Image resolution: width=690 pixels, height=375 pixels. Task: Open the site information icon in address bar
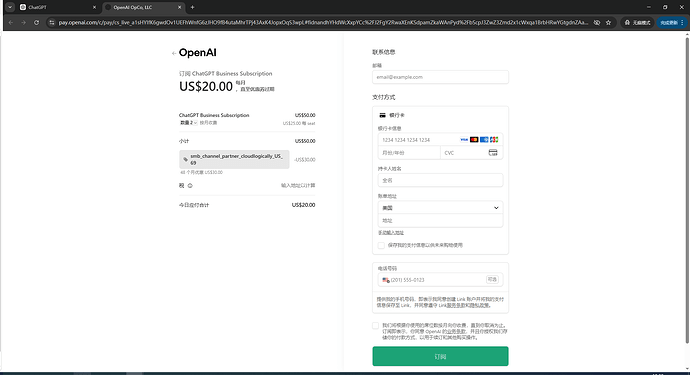point(51,22)
